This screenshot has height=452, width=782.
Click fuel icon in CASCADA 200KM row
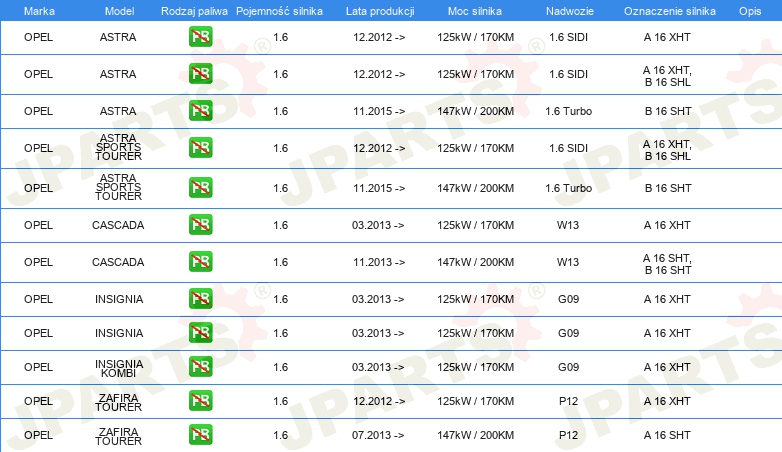[x=200, y=261]
